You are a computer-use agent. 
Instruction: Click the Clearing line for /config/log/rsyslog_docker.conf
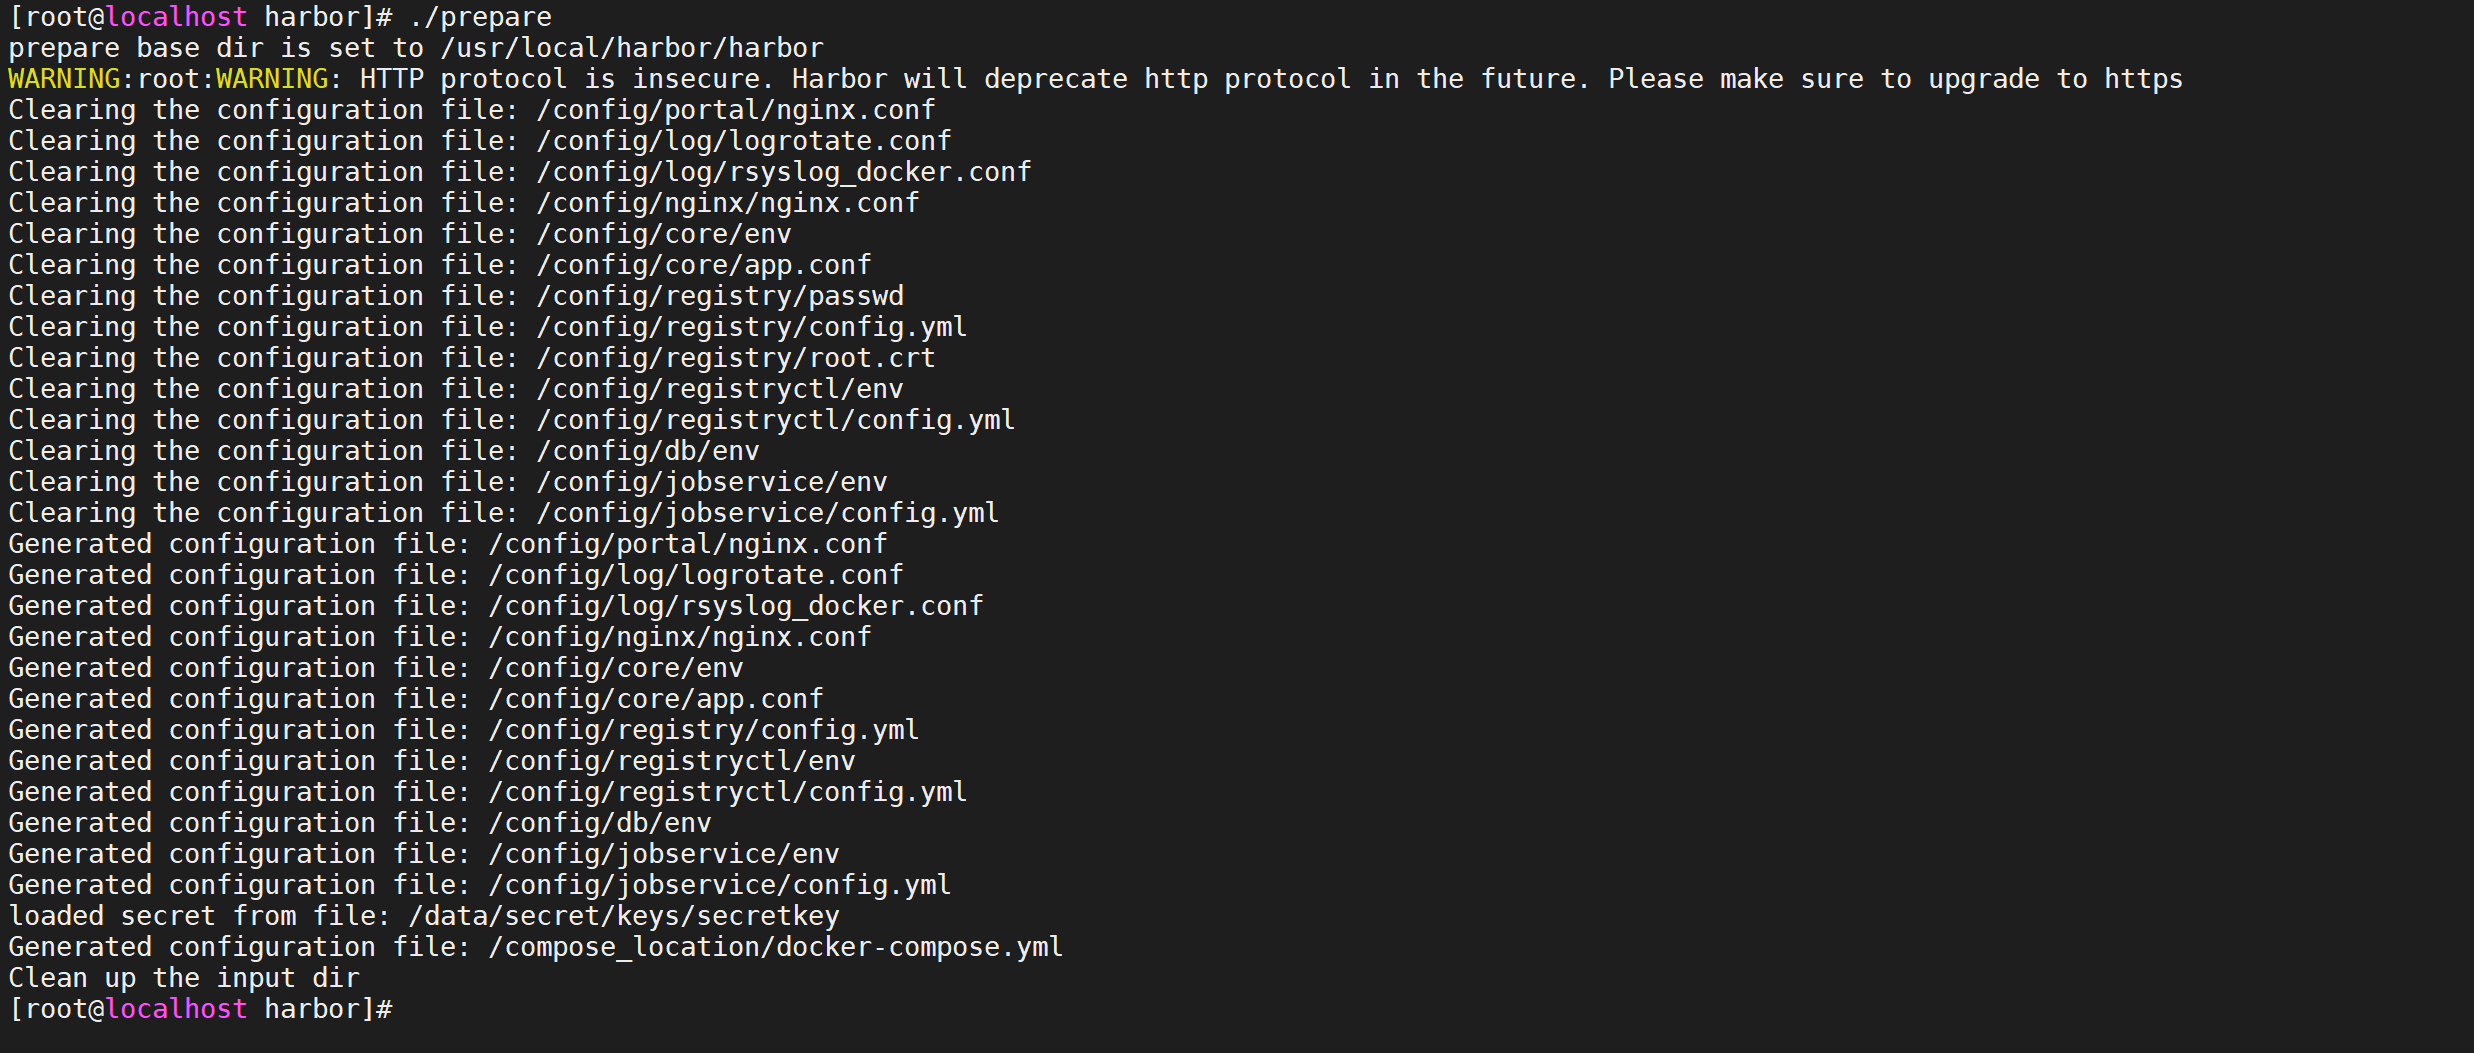point(519,172)
